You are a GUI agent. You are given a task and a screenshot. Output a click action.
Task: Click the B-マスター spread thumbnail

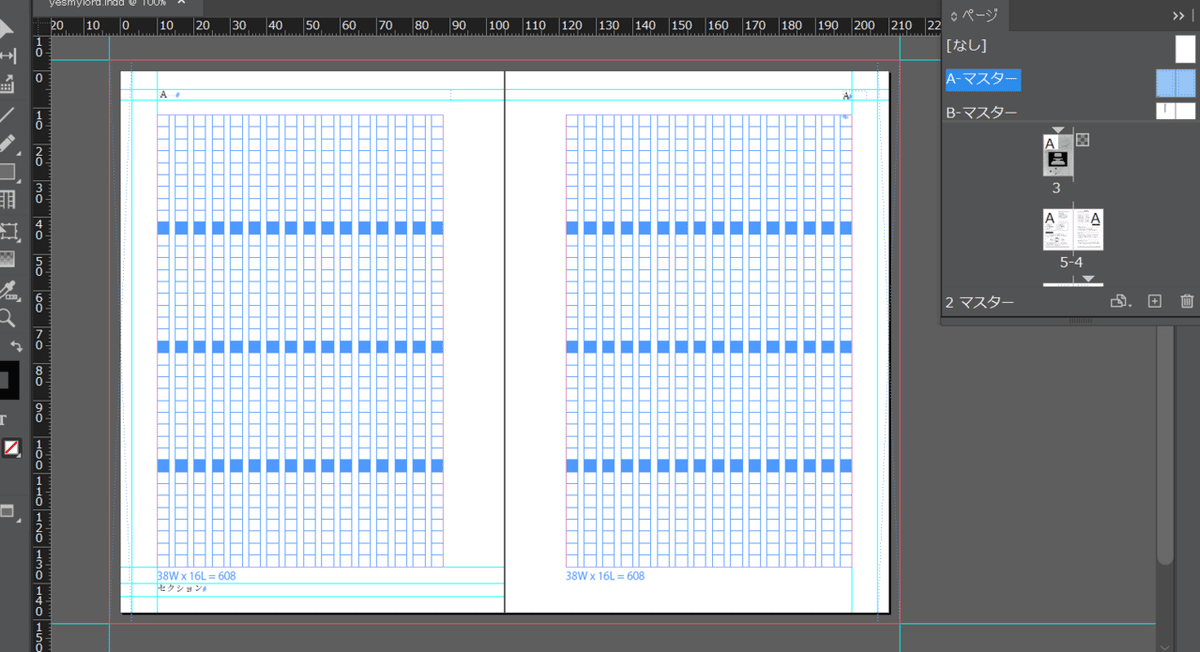1176,111
